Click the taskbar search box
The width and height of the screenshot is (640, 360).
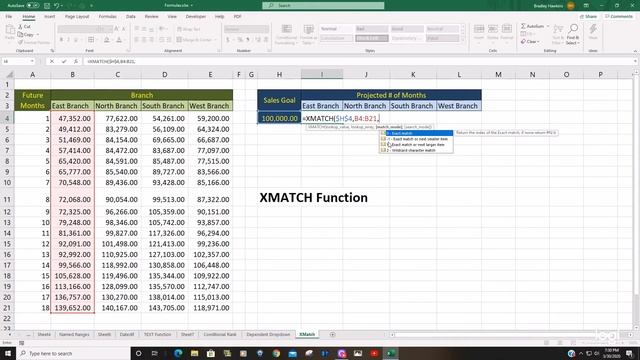coord(73,353)
